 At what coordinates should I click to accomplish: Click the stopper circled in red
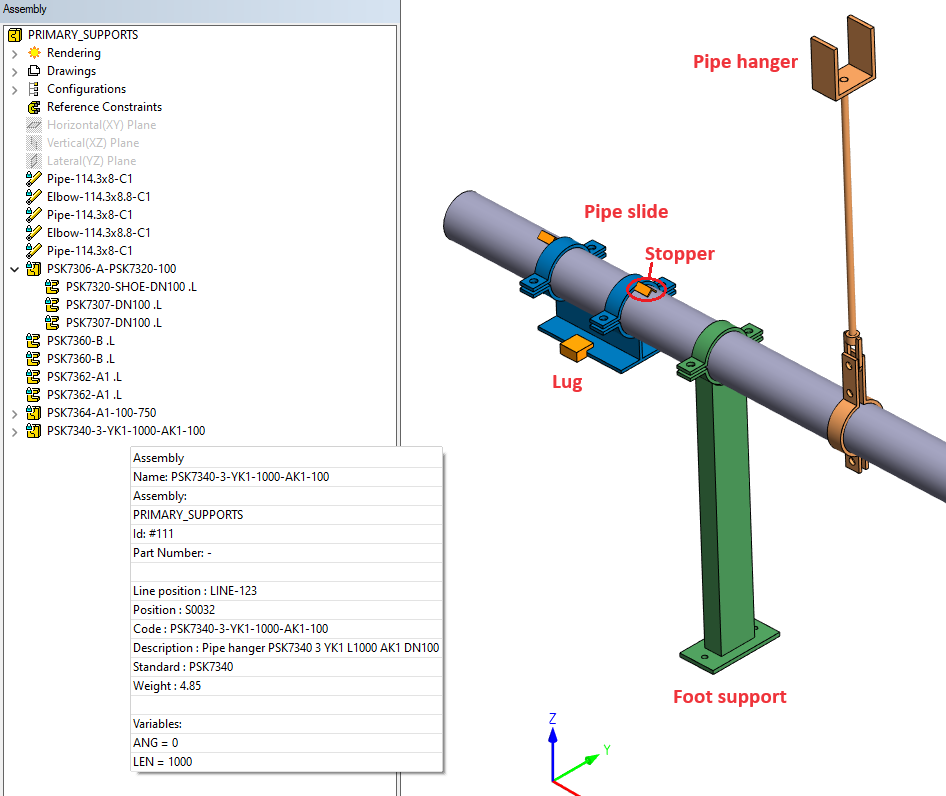[x=645, y=290]
